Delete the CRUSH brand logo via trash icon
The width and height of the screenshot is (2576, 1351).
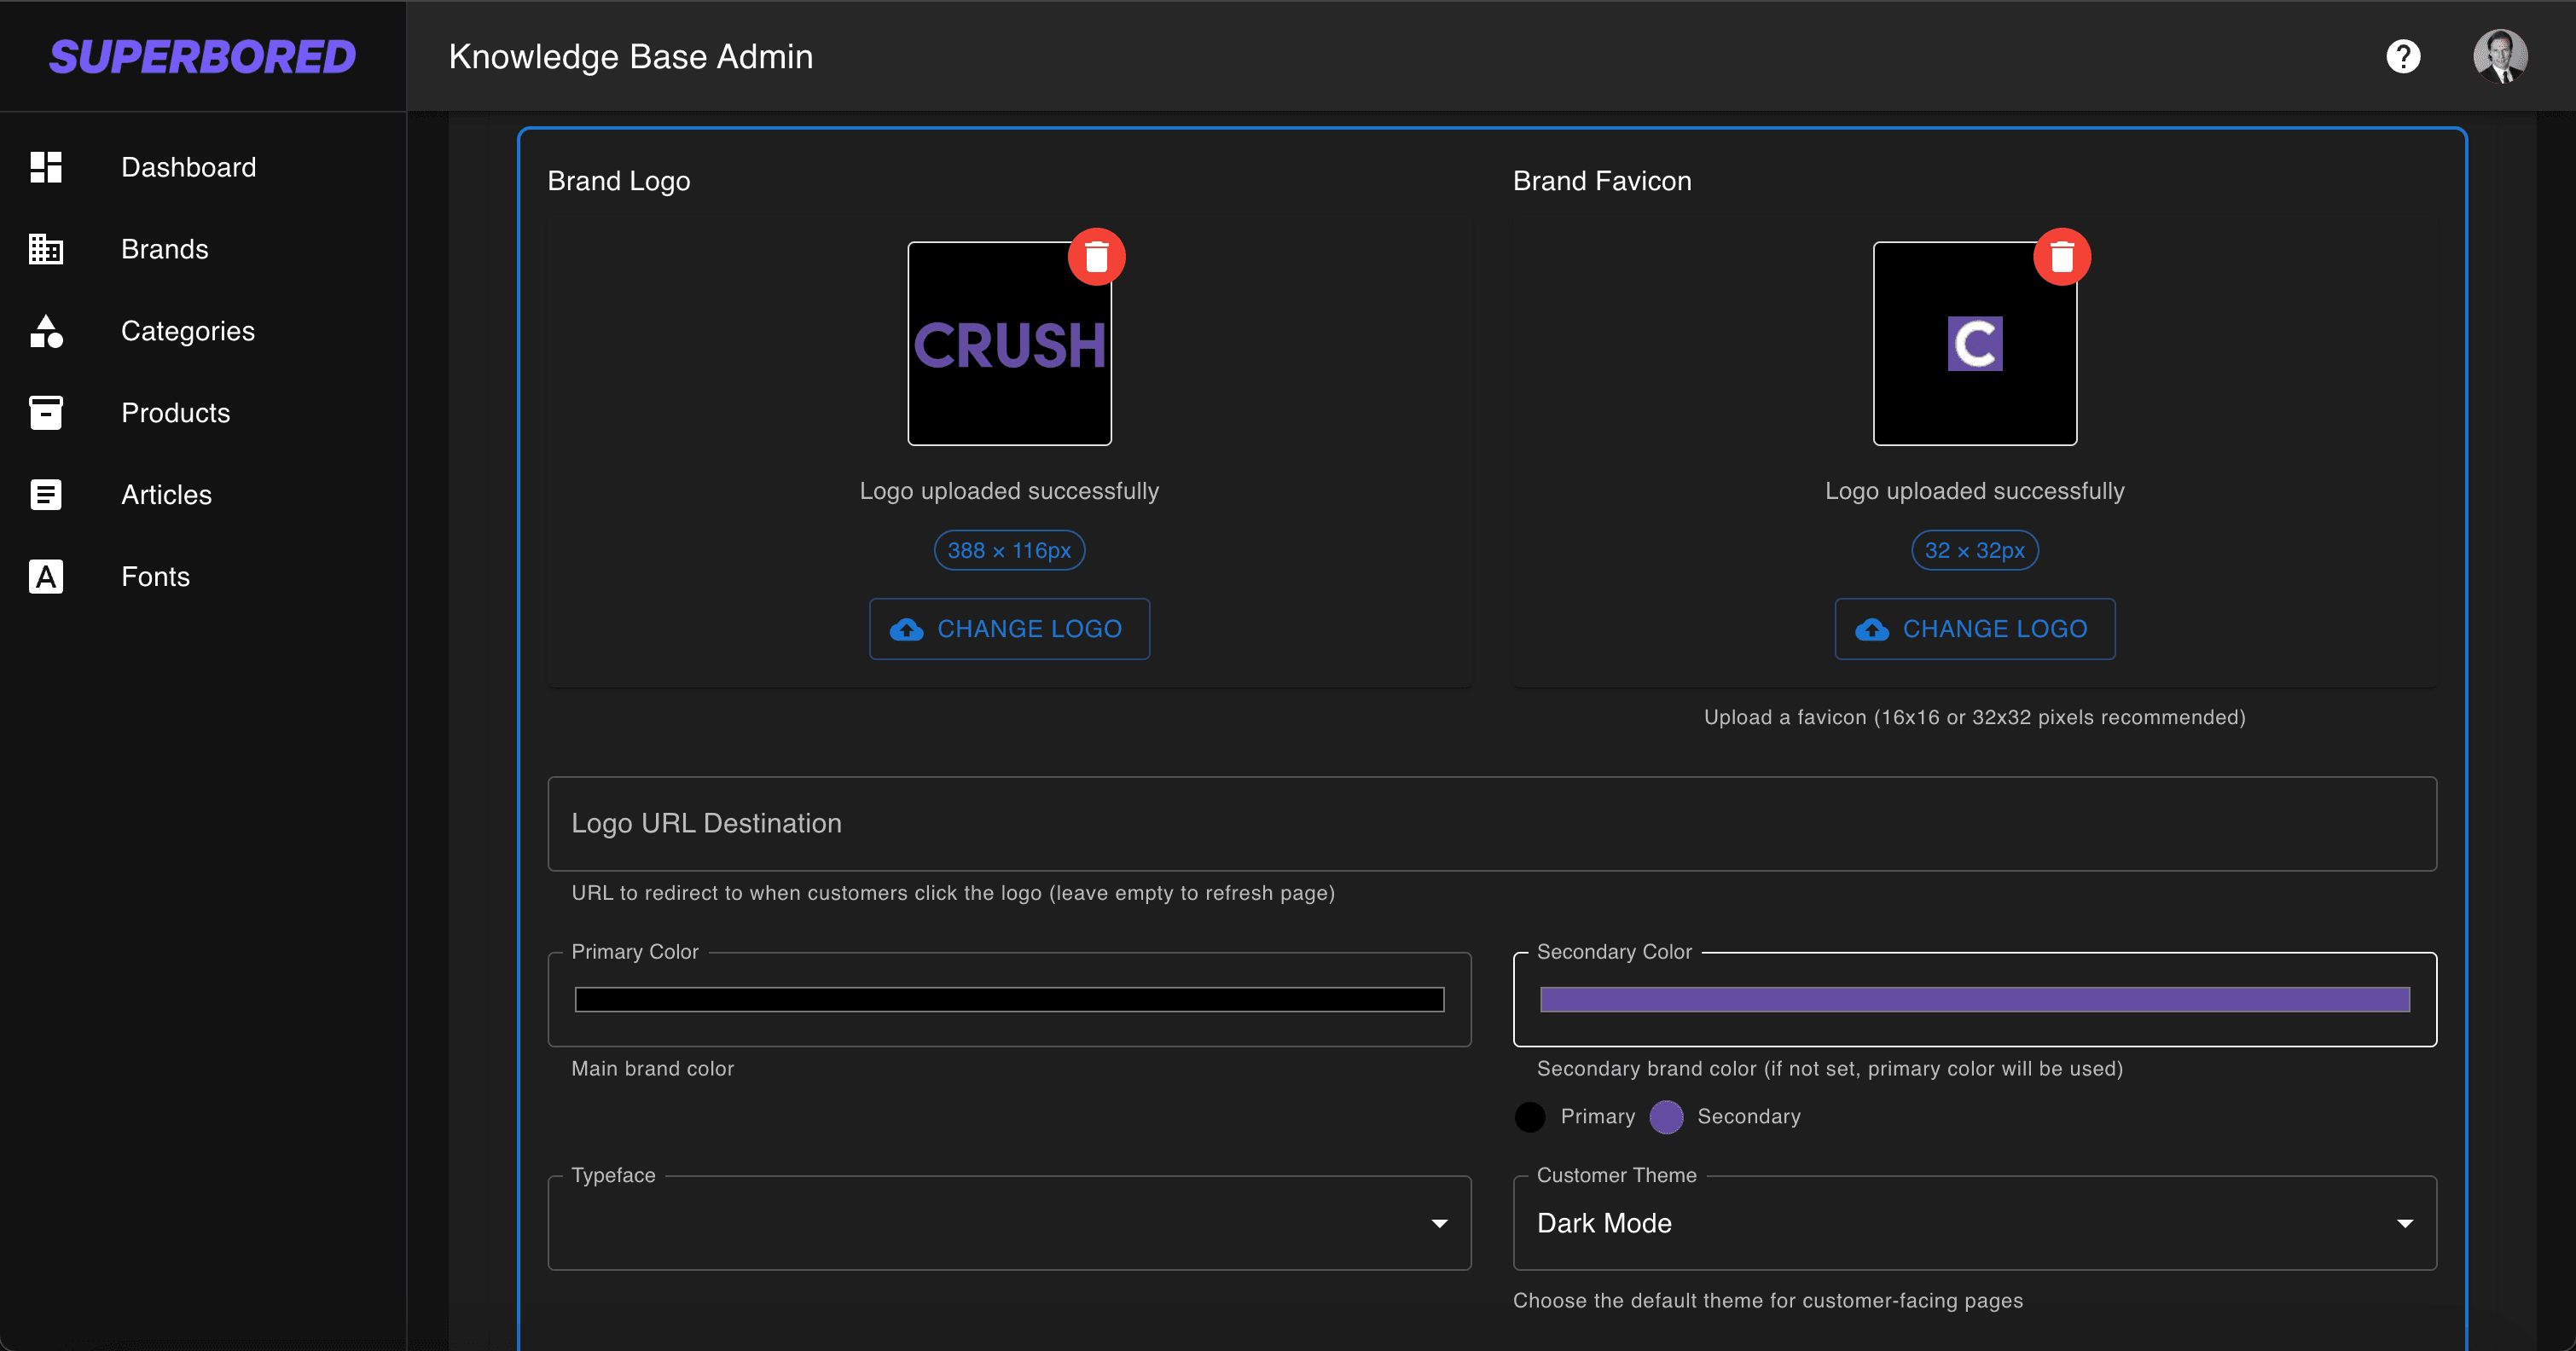pyautogui.click(x=1097, y=256)
